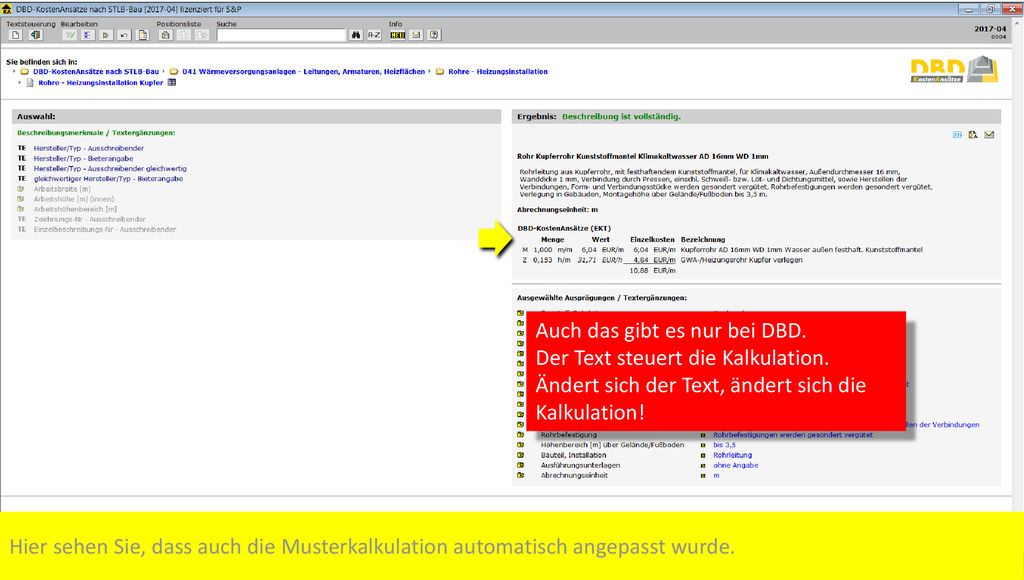Click the greyed Zeichnungs-Nr - Ausschreibender entry
This screenshot has width=1024, height=580.
89,219
